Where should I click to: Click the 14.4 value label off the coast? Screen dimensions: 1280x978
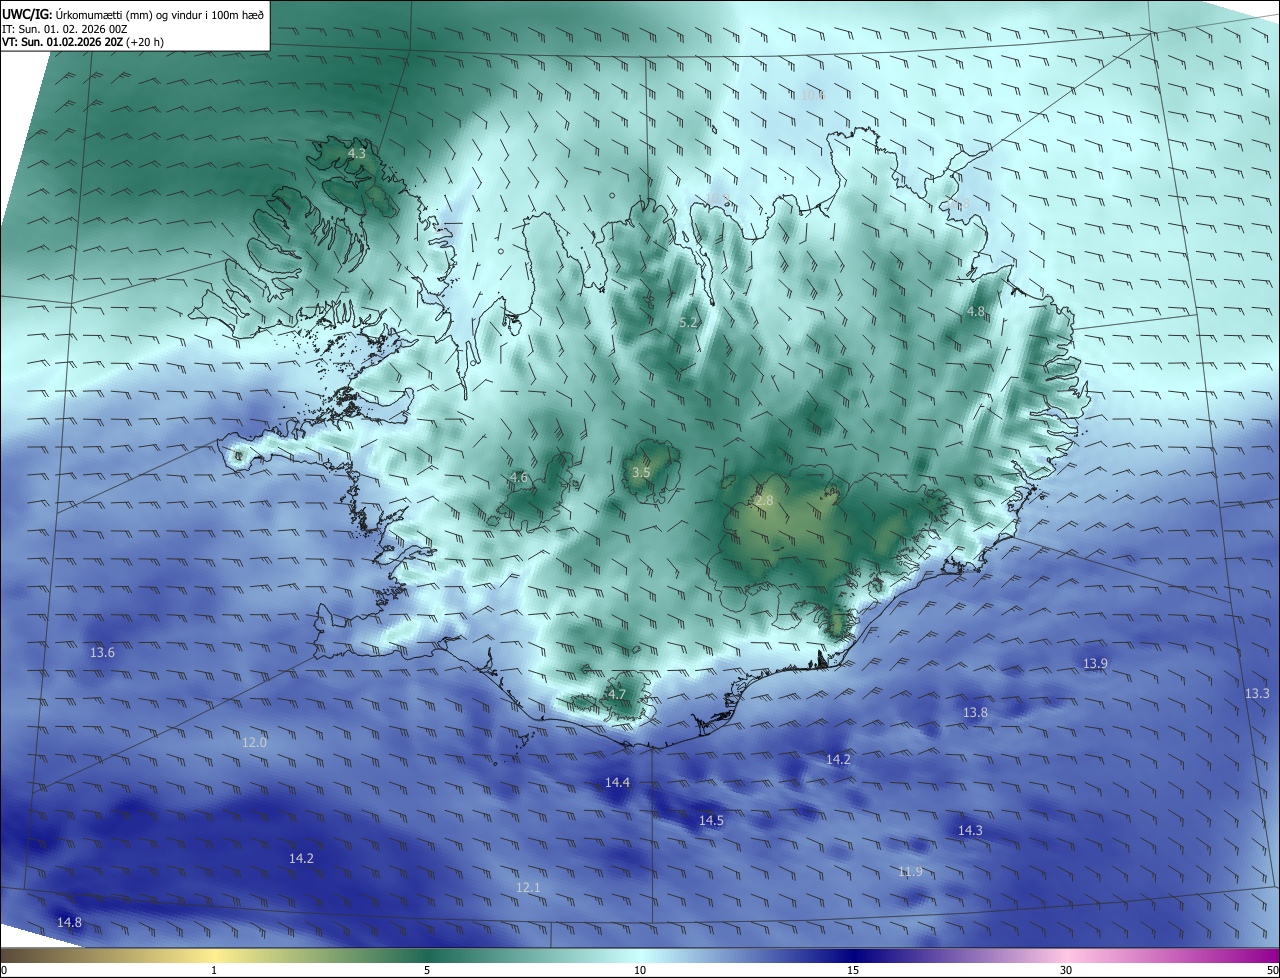[x=618, y=782]
